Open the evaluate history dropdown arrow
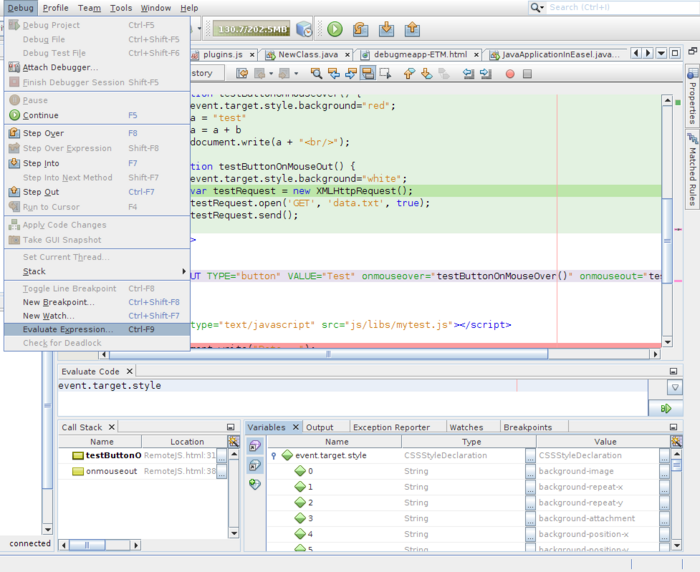This screenshot has width=700, height=572. click(675, 387)
